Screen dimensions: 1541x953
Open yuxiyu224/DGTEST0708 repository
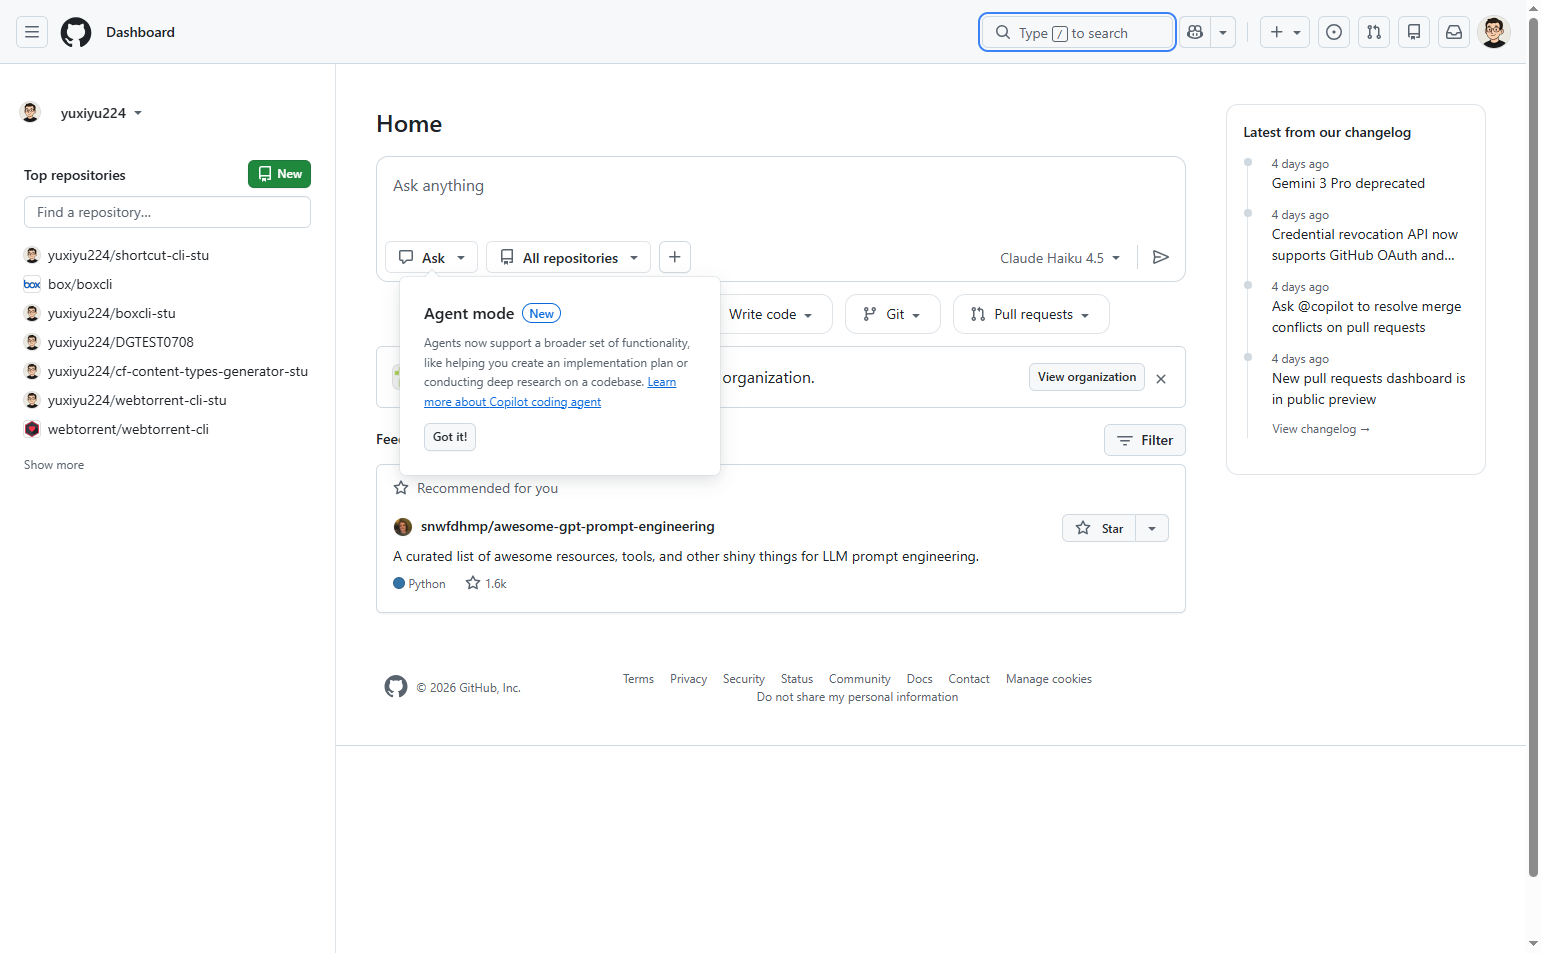(x=120, y=342)
